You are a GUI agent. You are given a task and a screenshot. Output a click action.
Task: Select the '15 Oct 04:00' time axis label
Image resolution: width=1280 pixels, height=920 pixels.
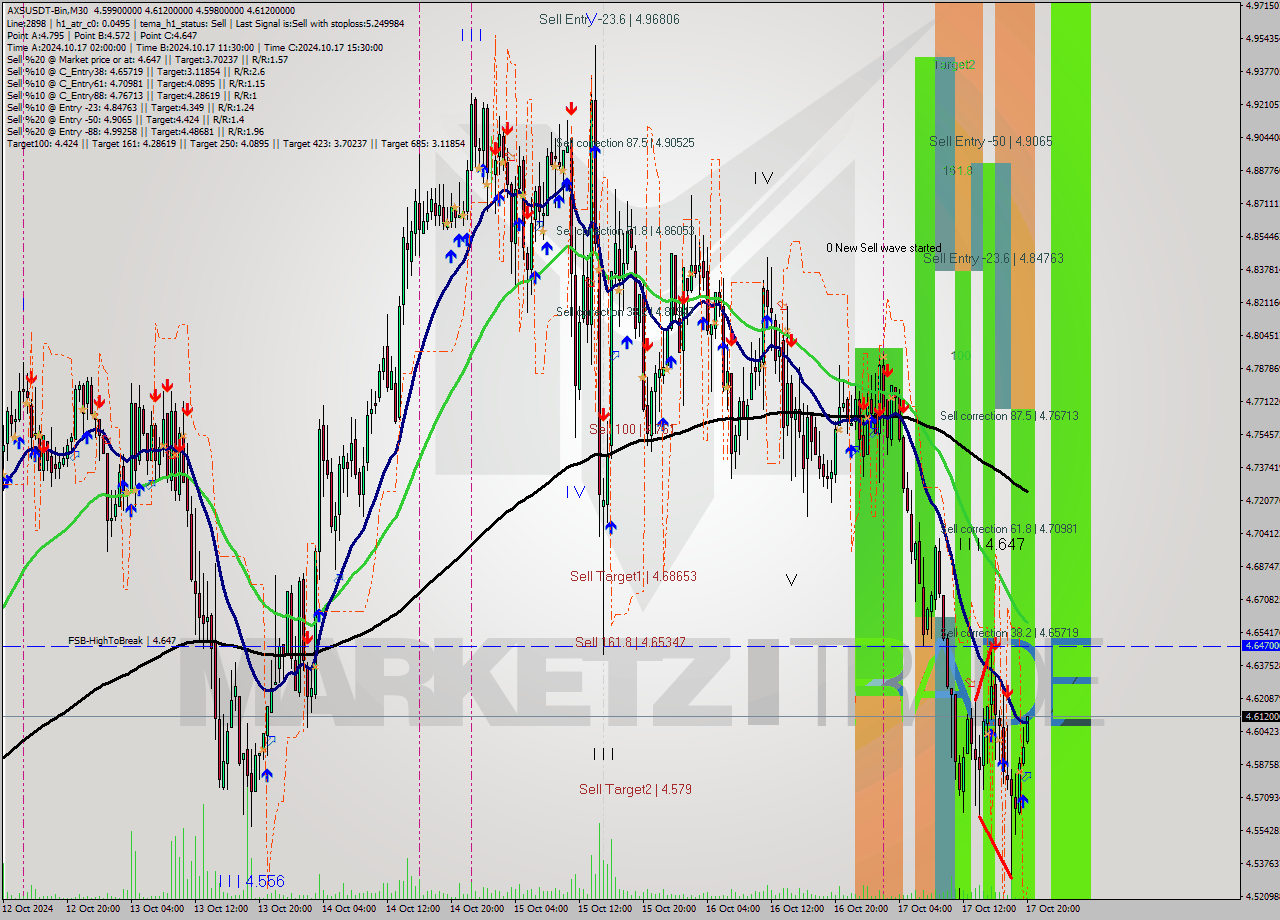pyautogui.click(x=542, y=909)
